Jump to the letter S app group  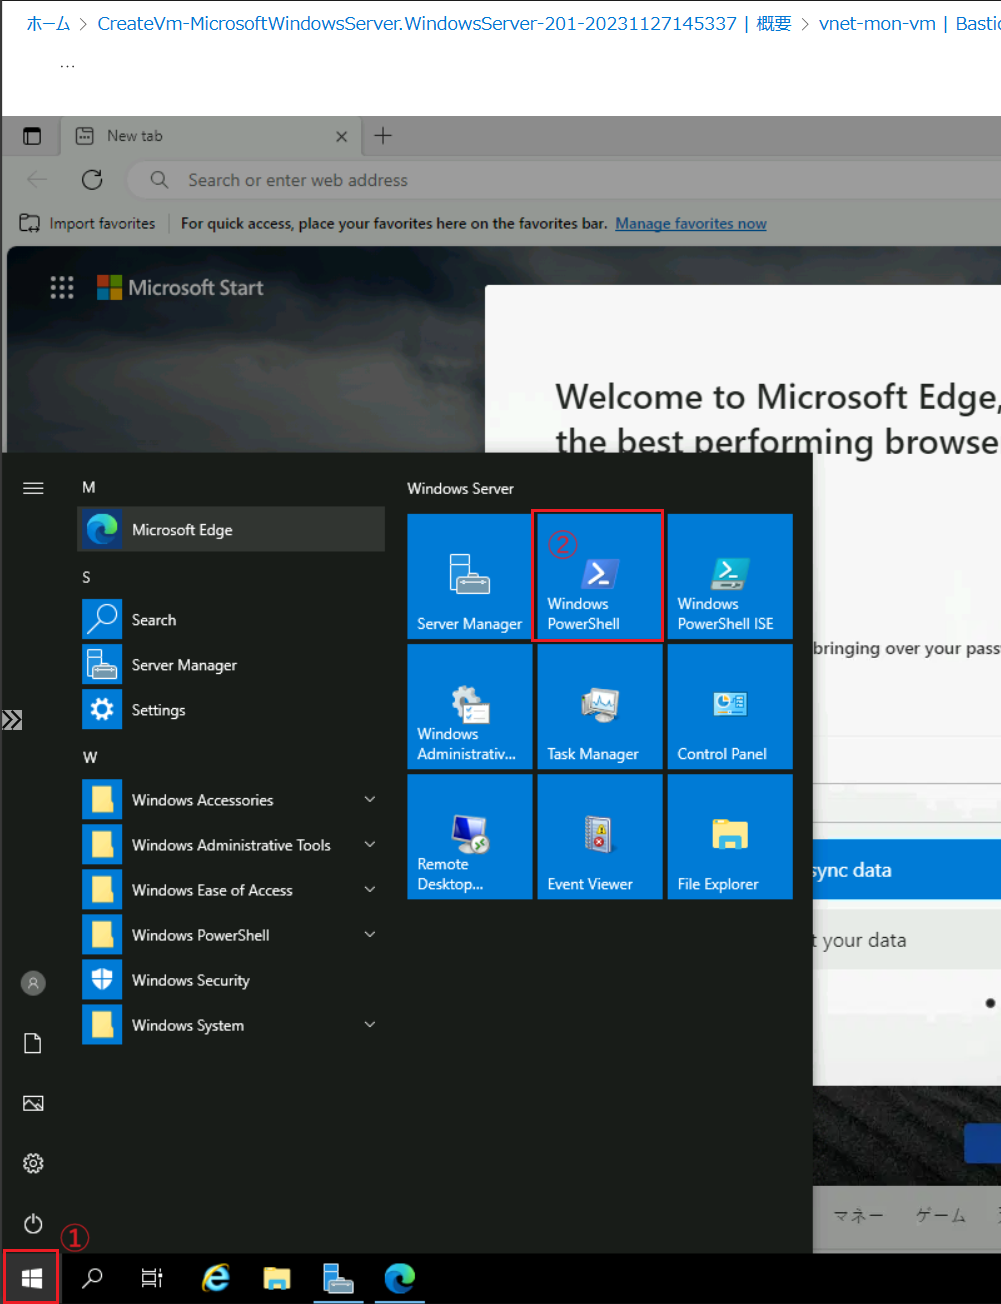(x=86, y=577)
